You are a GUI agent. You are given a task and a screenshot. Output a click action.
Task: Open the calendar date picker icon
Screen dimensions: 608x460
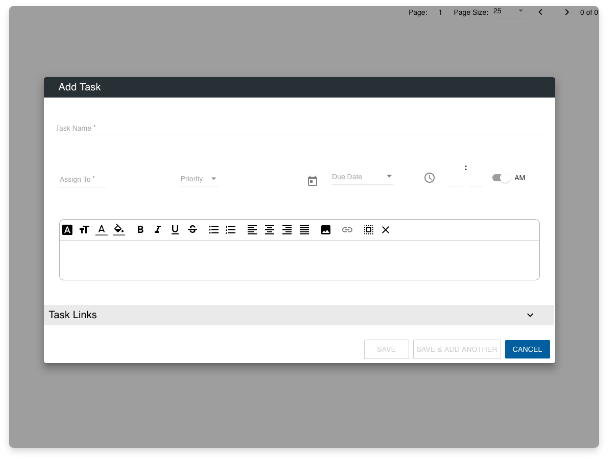[x=312, y=181]
